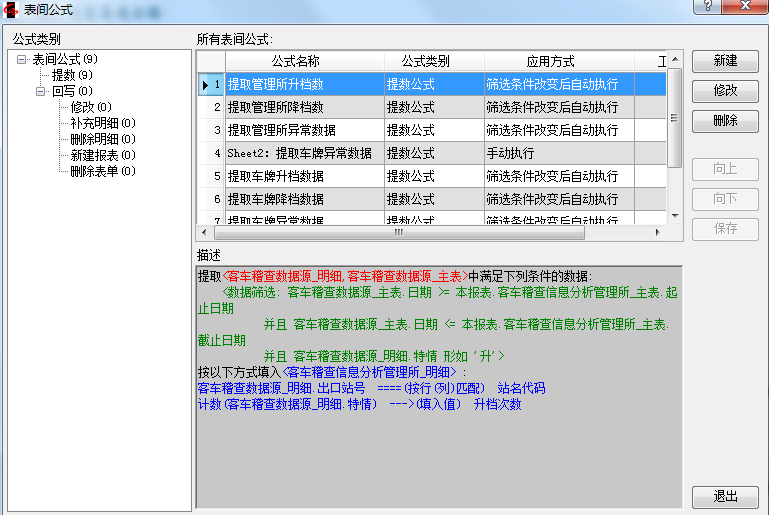Click the 应用方式 column header
The image size is (769, 515).
point(550,62)
